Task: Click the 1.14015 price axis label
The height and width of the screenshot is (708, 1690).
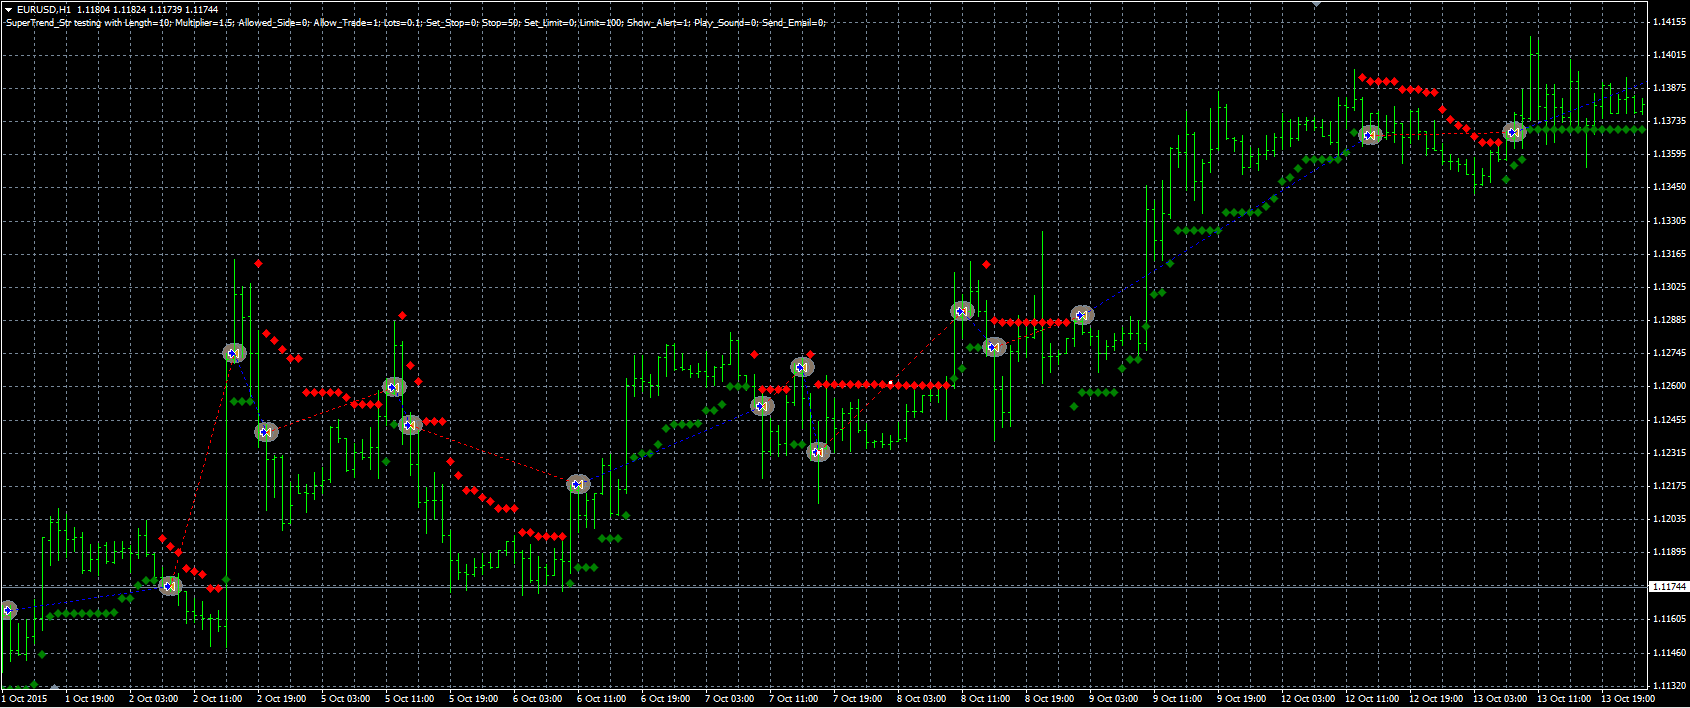Action: 1668,55
